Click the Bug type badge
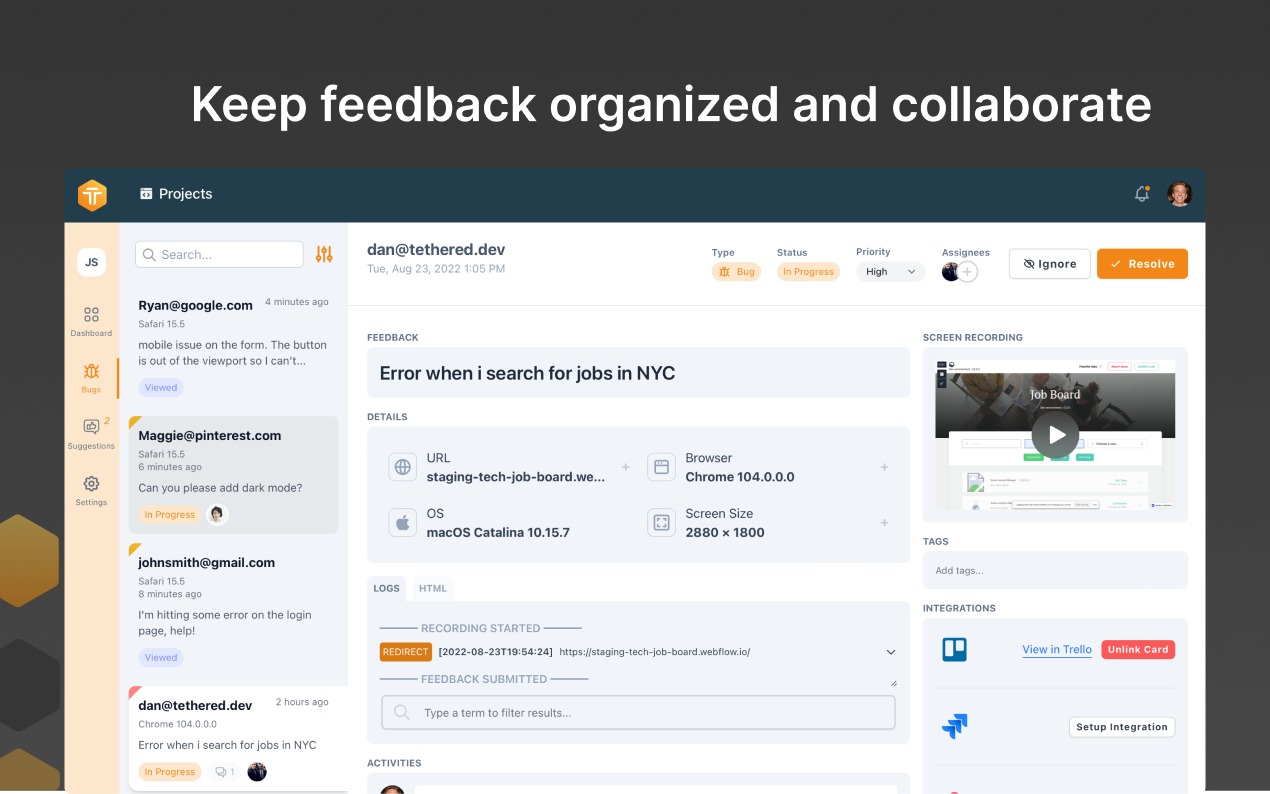 (736, 272)
